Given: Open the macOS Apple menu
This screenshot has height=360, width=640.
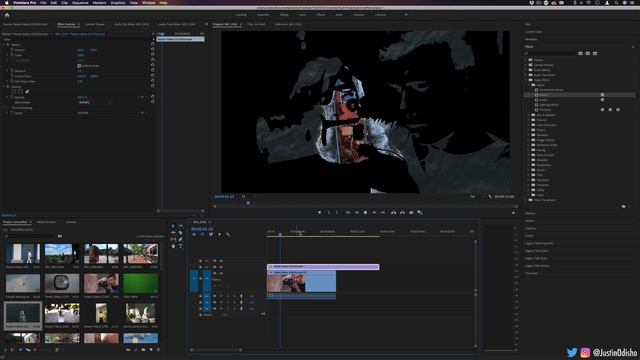Looking at the screenshot, I should [x=7, y=2].
